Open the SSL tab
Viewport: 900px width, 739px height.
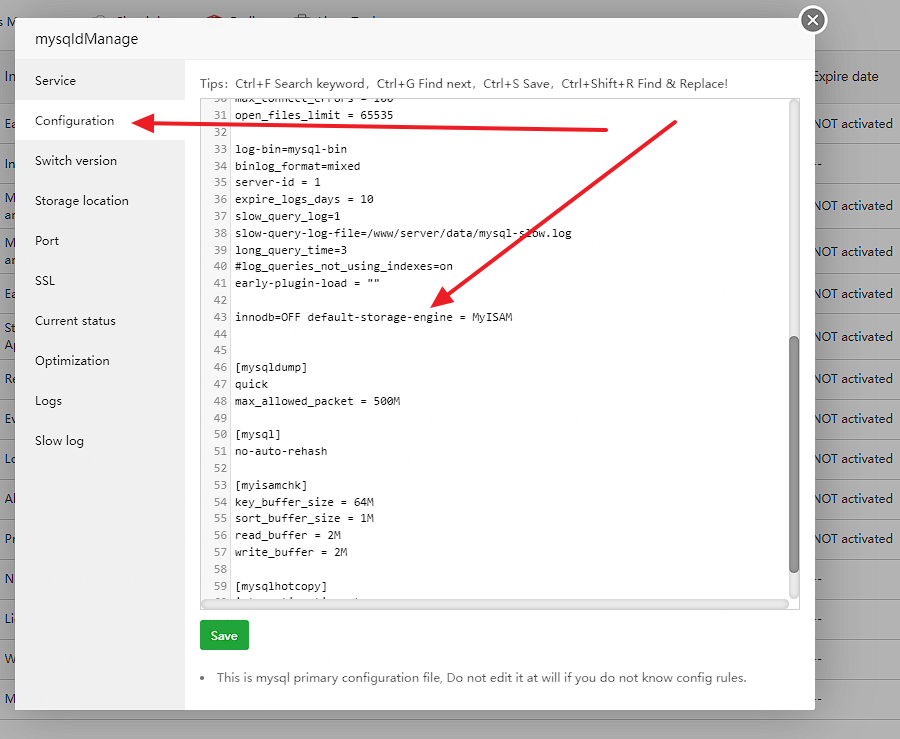coord(45,281)
